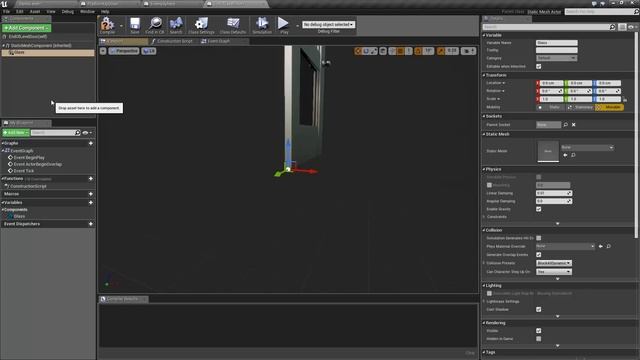Add new macro with plus icon
Screen dimensions: 640x360
(91, 194)
